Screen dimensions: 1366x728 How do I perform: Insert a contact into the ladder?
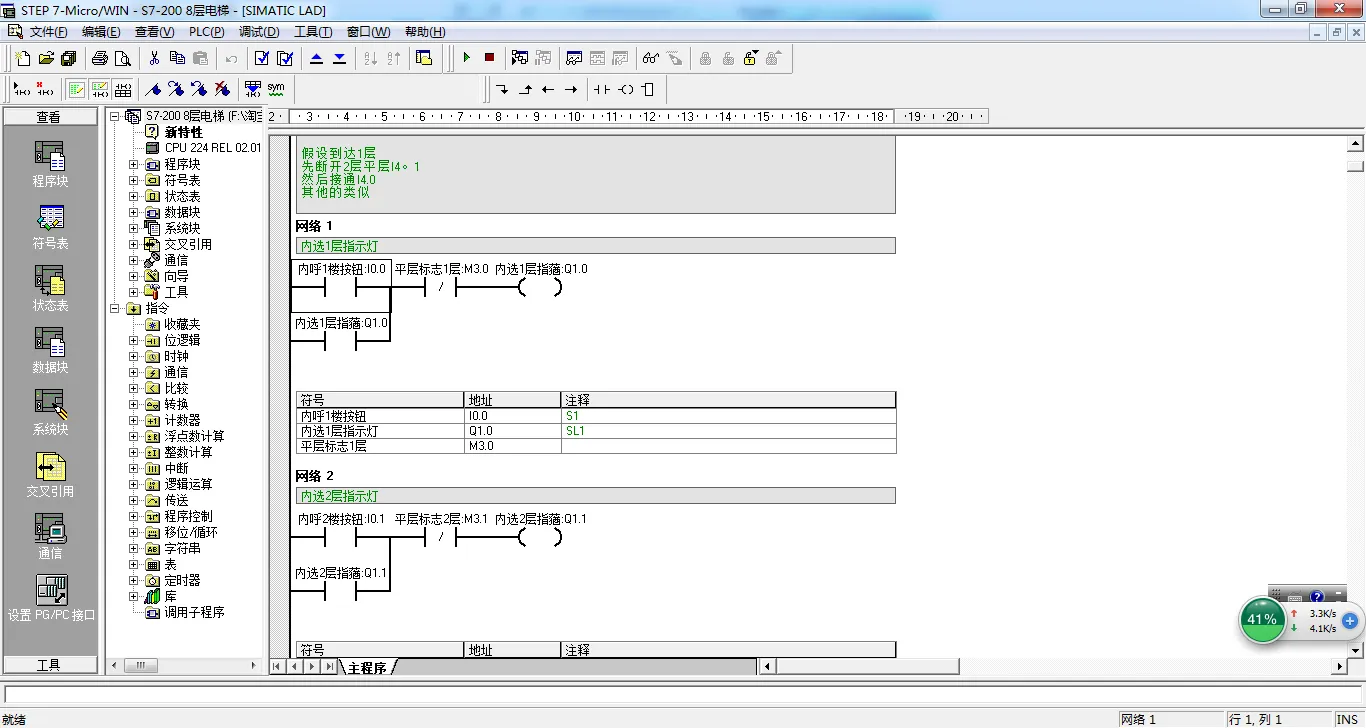pos(601,89)
